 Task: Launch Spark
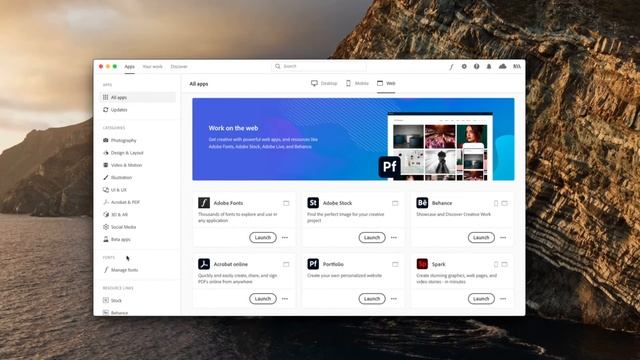481,299
